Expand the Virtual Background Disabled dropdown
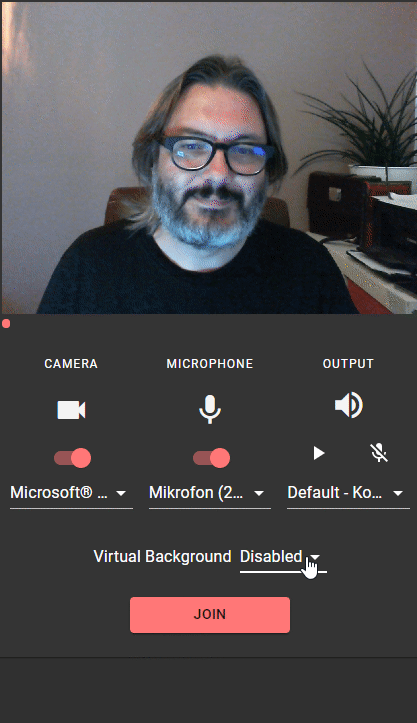This screenshot has width=417, height=723. click(x=283, y=557)
